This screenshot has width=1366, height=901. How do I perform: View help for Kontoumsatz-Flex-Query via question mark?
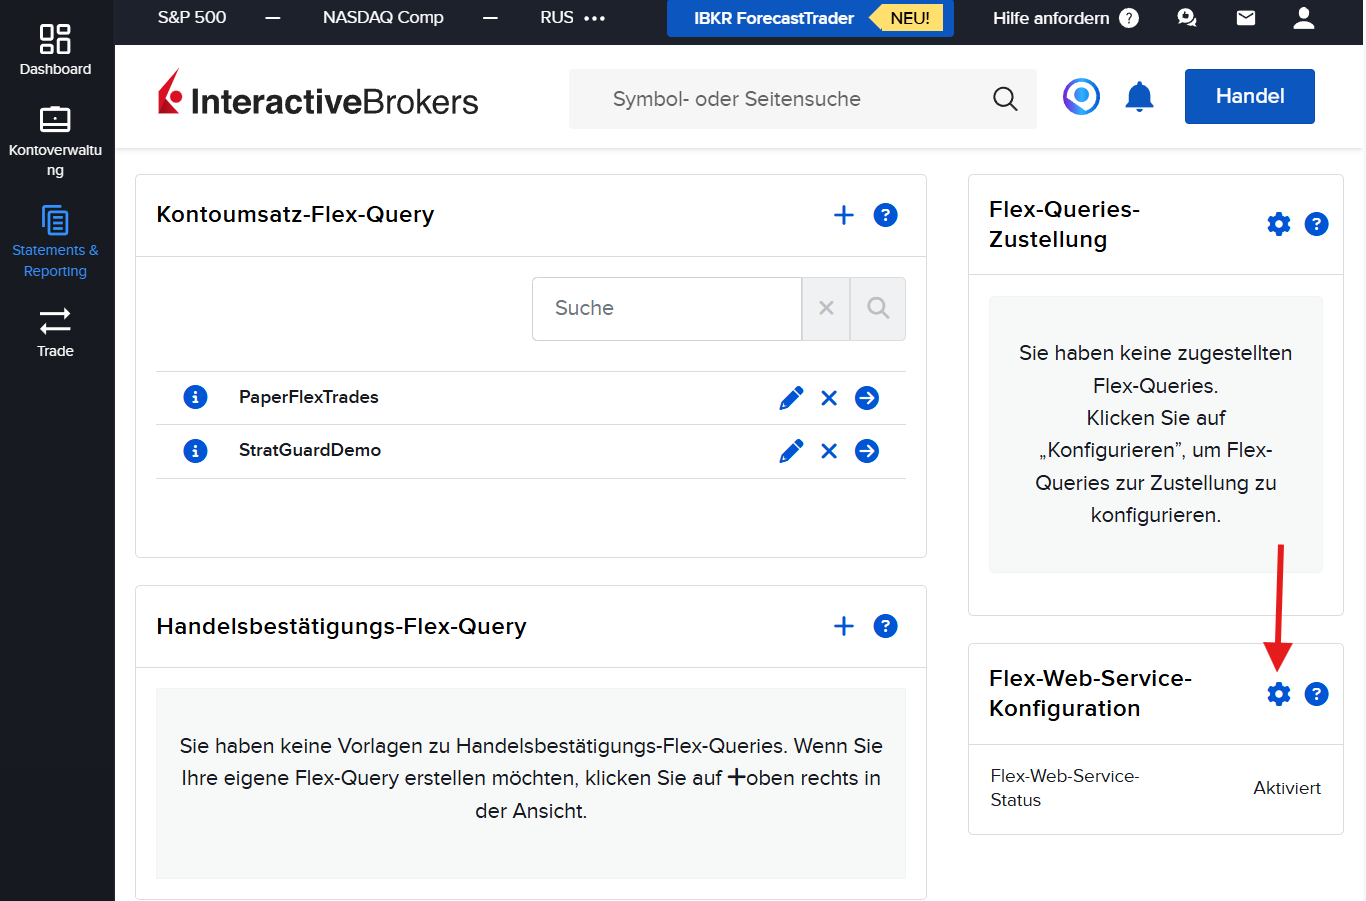(885, 214)
